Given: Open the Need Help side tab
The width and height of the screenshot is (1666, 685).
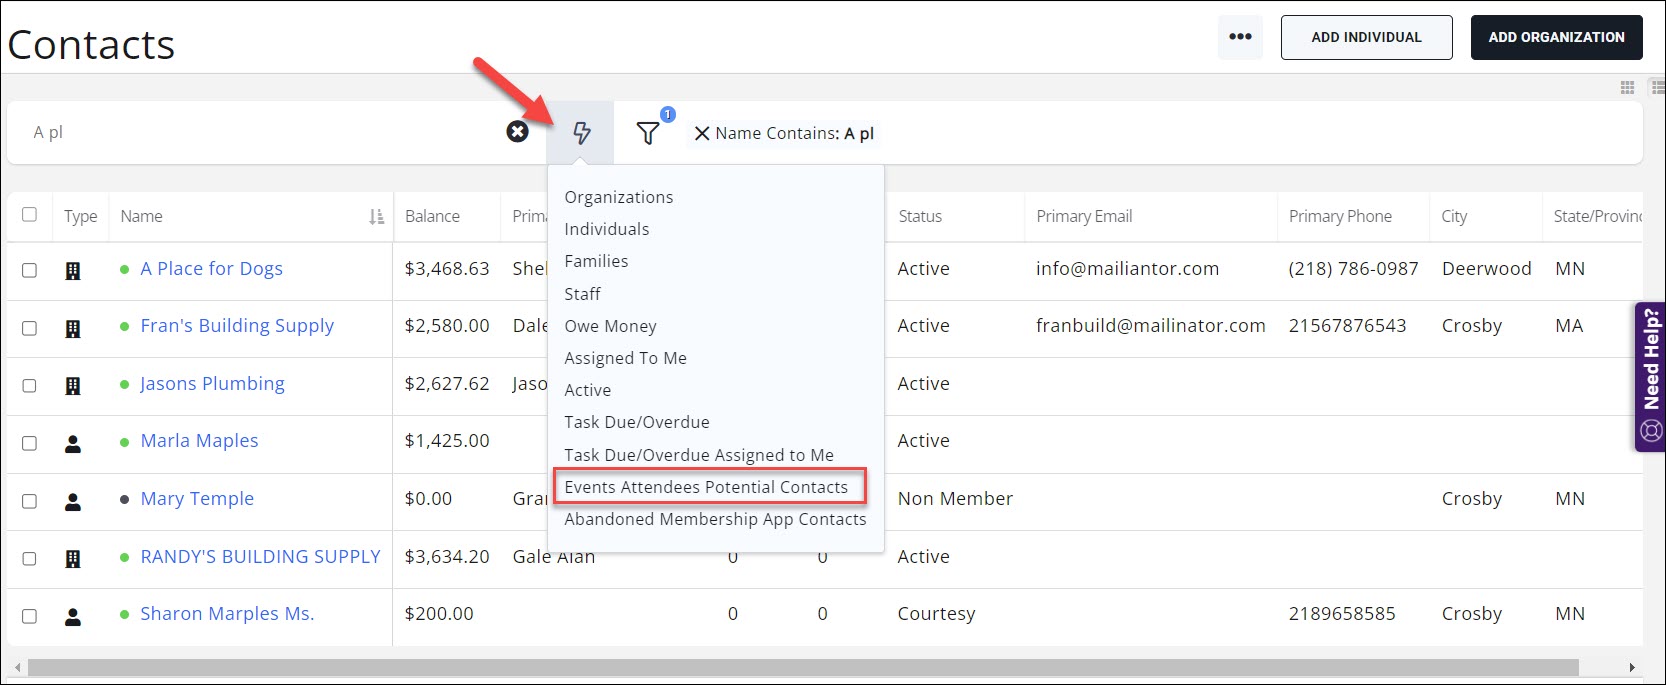Looking at the screenshot, I should click(1650, 377).
